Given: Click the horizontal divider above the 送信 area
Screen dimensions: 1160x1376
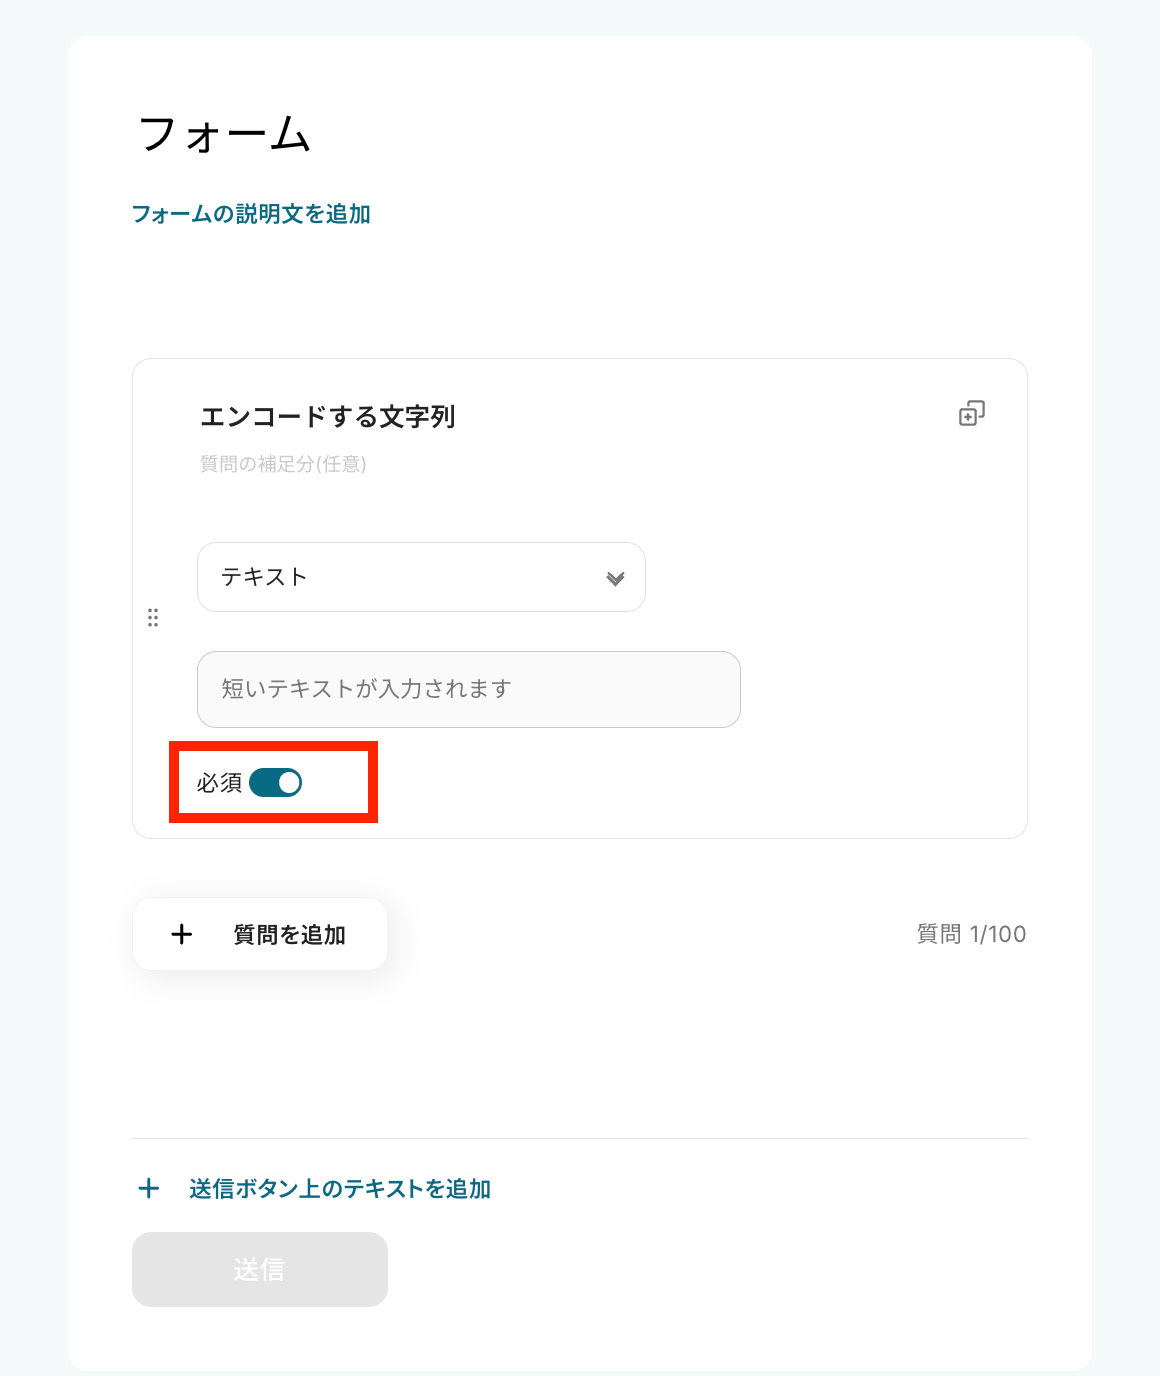Looking at the screenshot, I should pos(580,1138).
